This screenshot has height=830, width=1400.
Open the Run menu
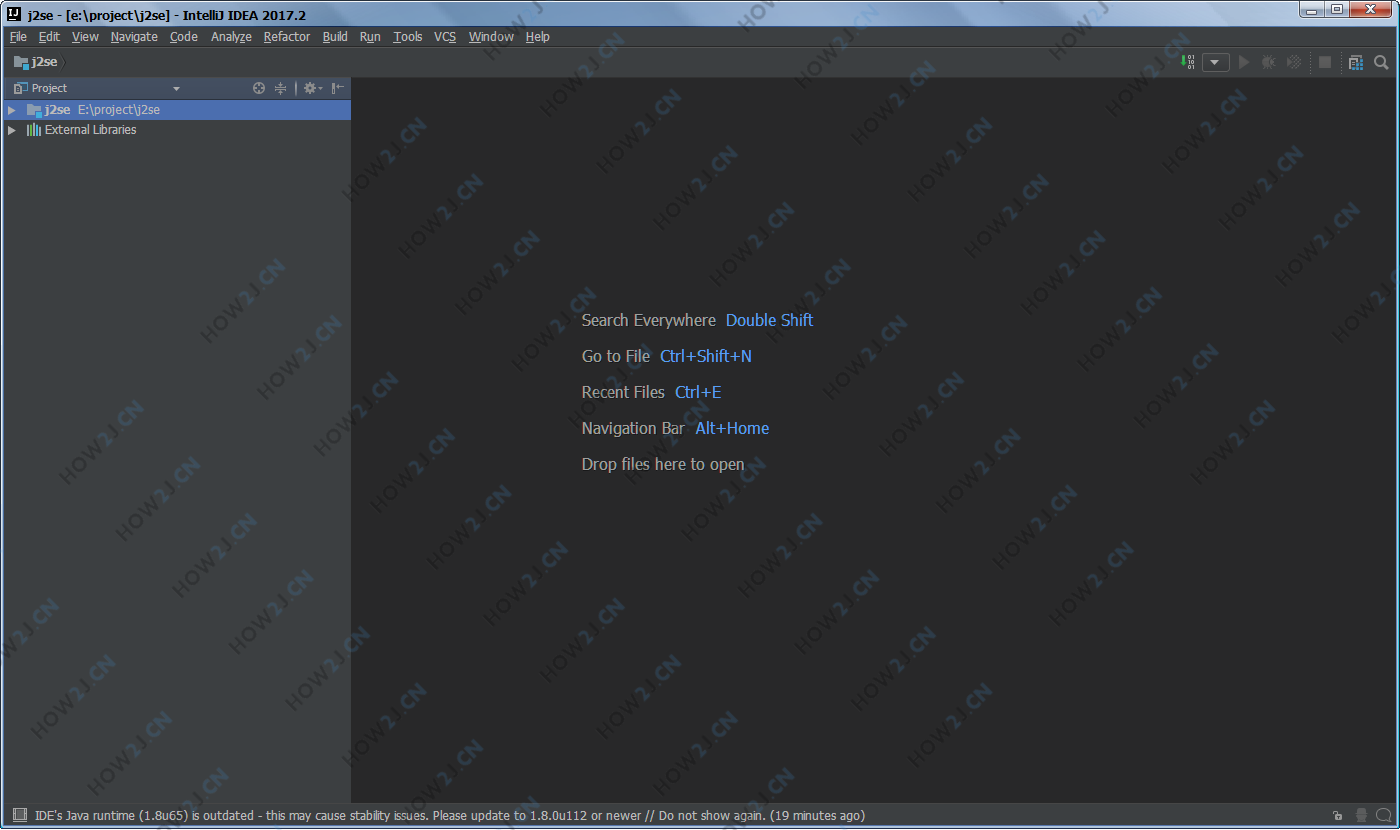coord(370,37)
